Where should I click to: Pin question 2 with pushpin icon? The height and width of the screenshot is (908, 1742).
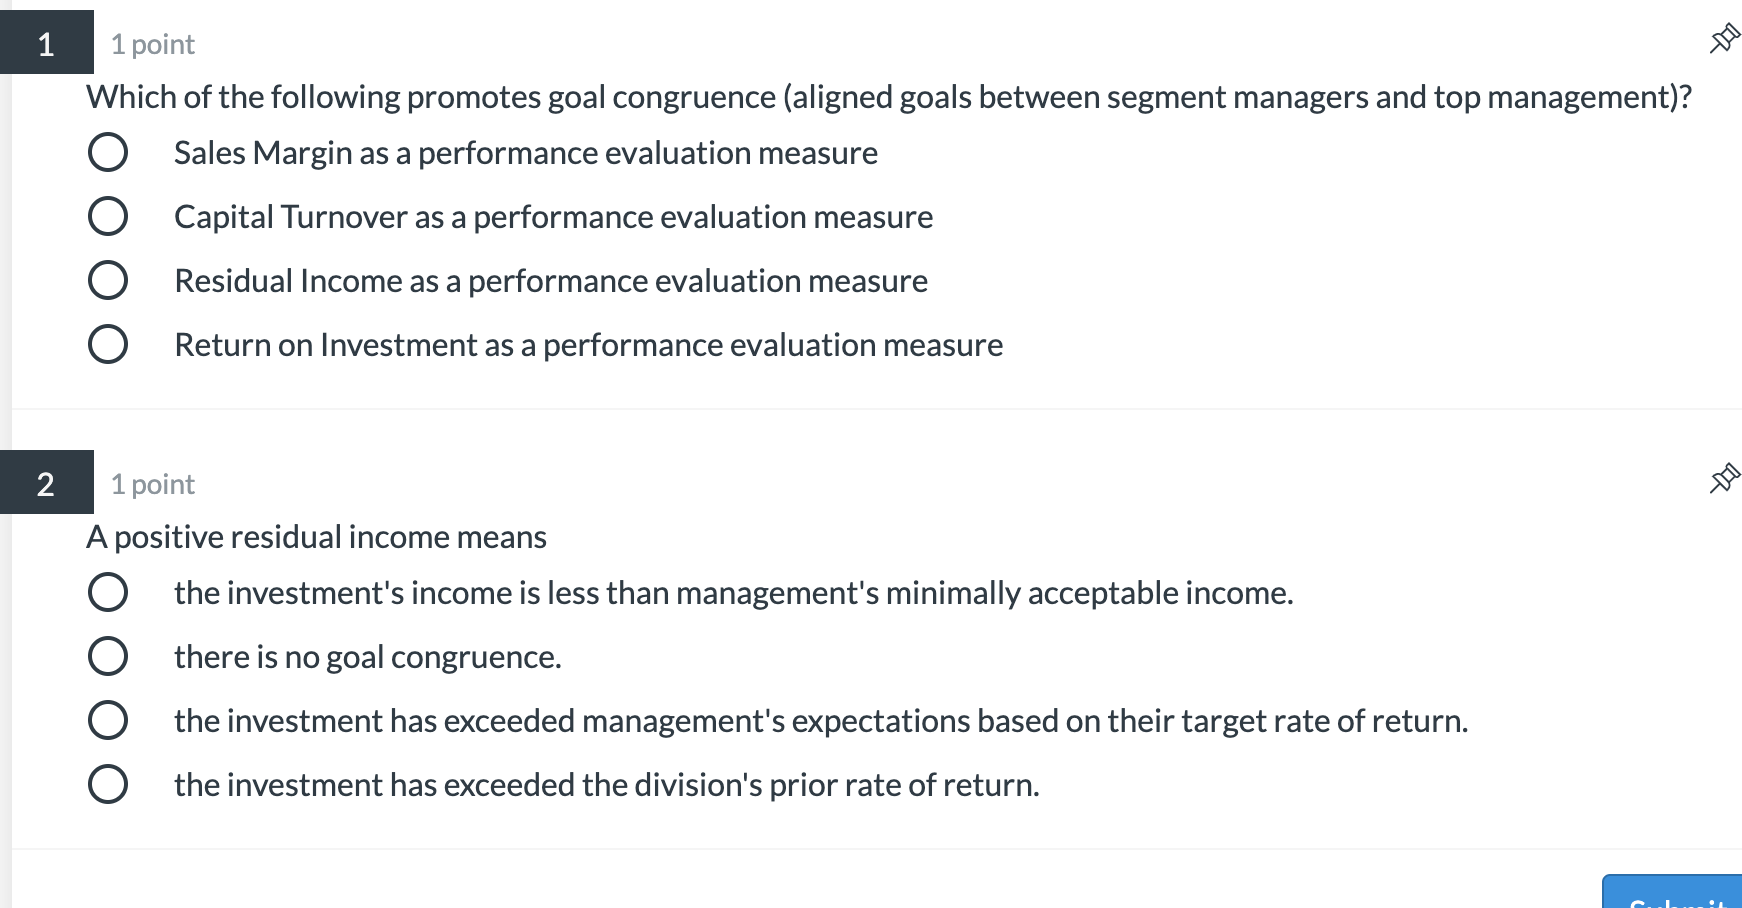coord(1724,479)
